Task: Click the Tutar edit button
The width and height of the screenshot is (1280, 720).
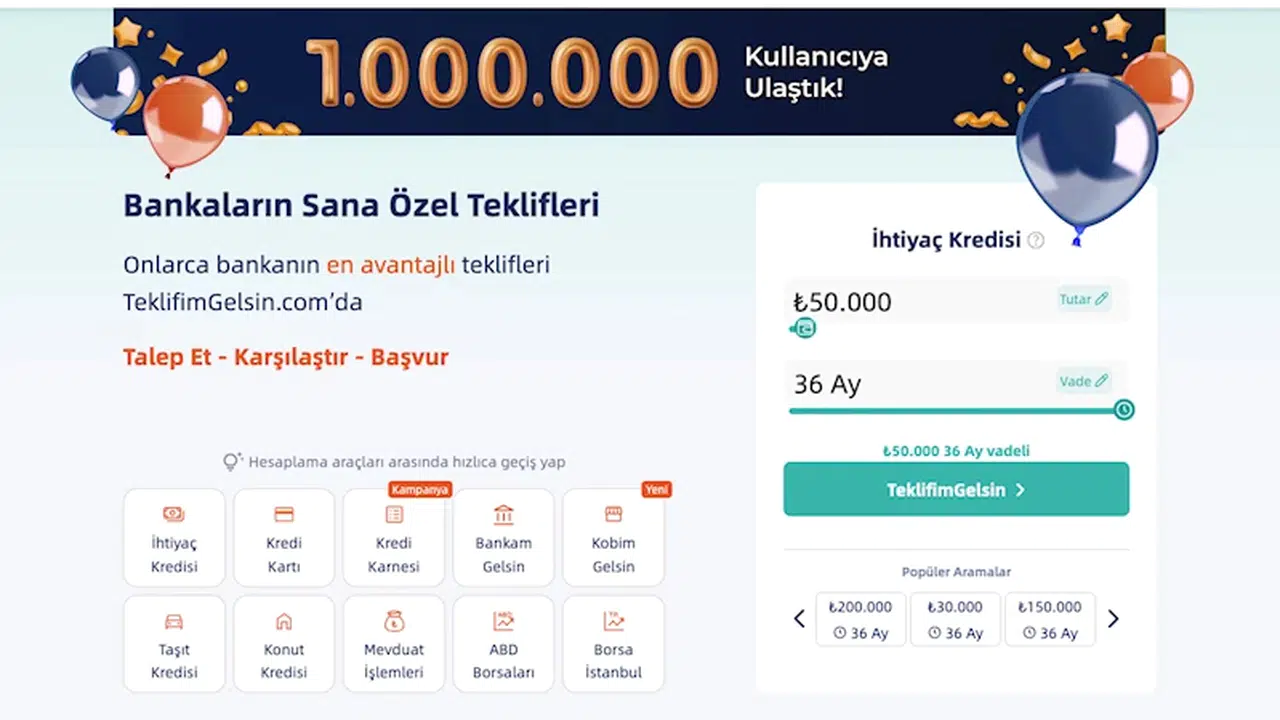Action: (x=1084, y=299)
